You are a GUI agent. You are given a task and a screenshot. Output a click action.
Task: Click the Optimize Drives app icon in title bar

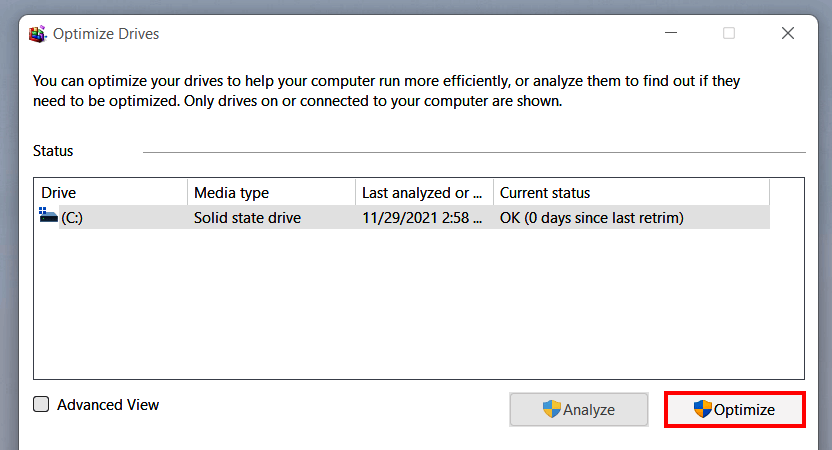38,33
